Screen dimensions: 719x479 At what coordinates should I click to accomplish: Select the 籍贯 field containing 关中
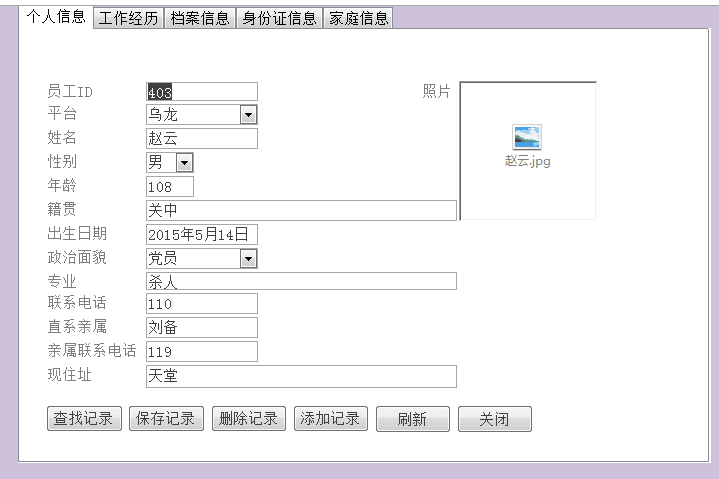pos(300,210)
